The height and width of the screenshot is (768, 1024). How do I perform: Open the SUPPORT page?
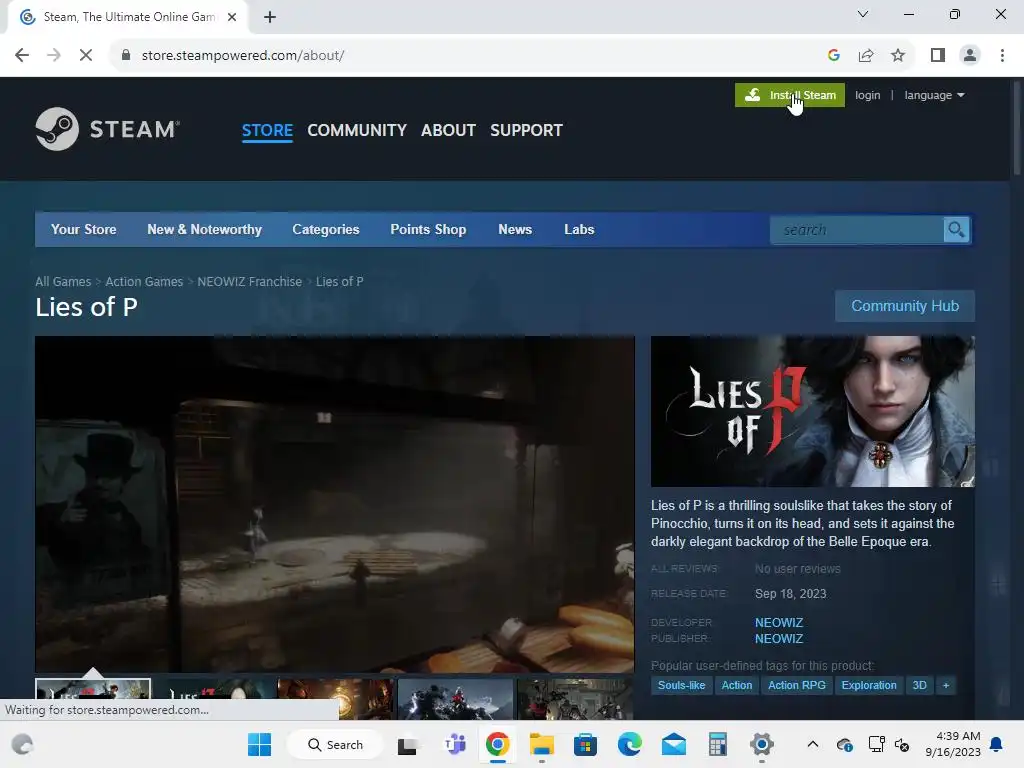tap(526, 130)
